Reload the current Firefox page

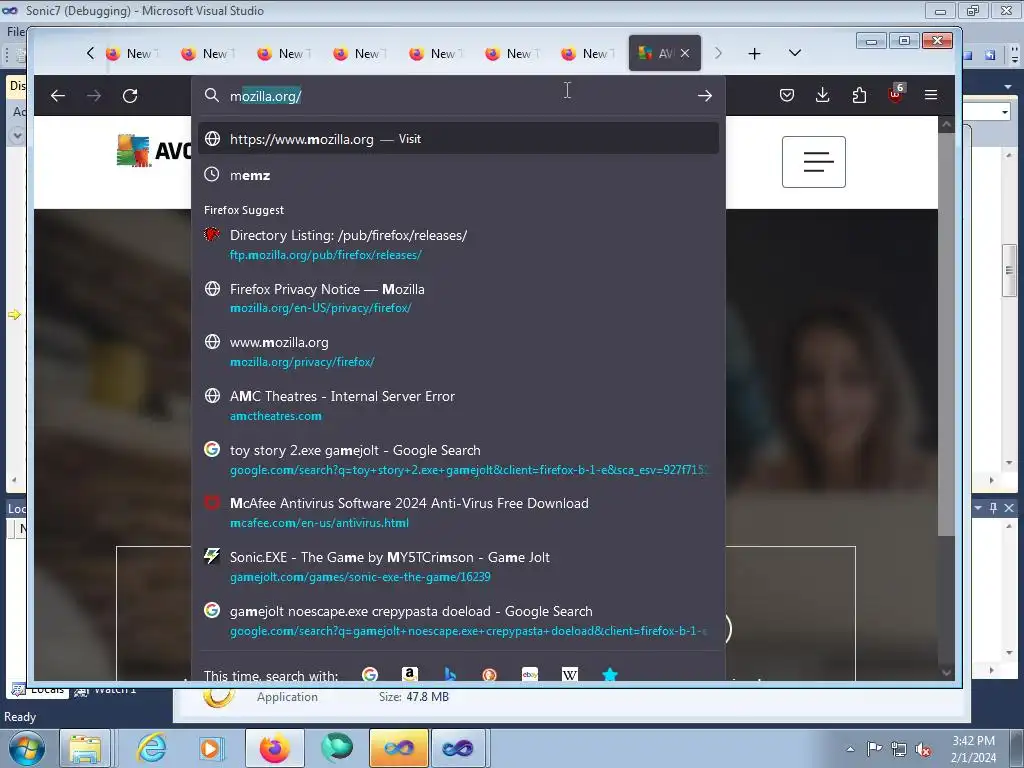coord(130,96)
